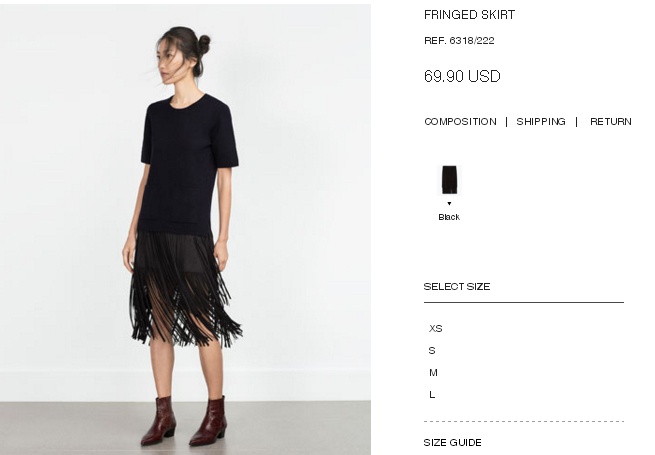Click the model's hair bun in photo
The width and height of the screenshot is (655, 455).
tap(204, 45)
